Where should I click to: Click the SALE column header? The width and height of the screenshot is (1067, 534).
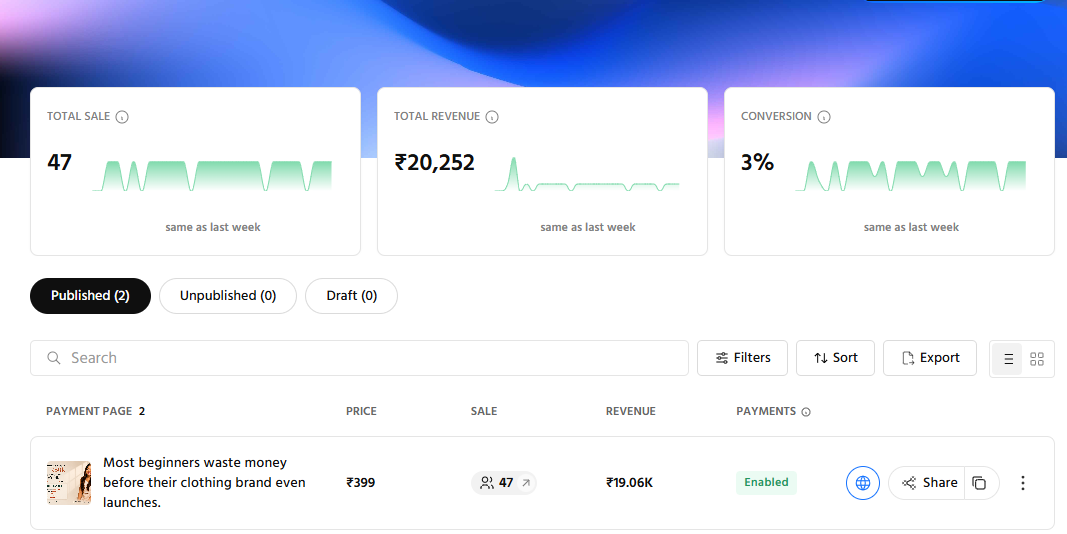point(484,412)
